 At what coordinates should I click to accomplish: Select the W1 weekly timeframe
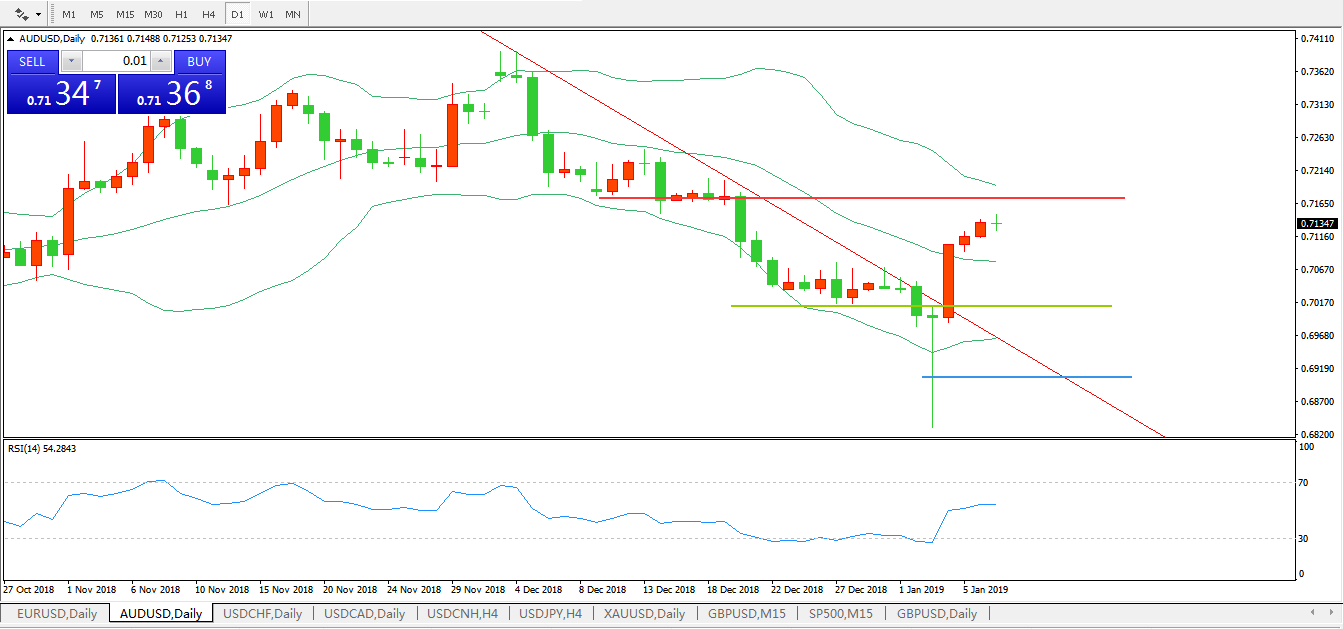coord(265,14)
